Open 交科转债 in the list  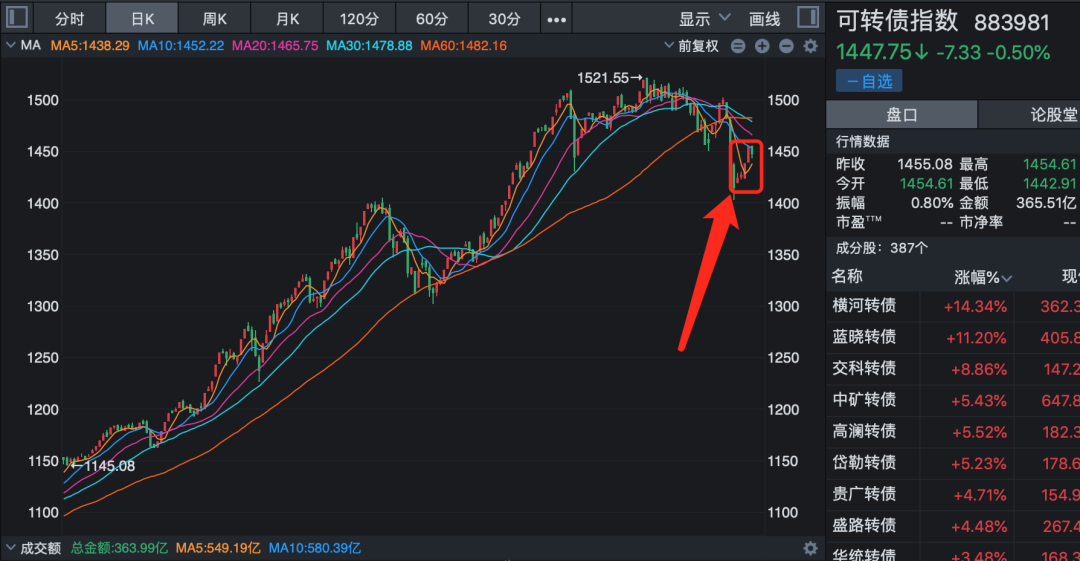pos(864,369)
